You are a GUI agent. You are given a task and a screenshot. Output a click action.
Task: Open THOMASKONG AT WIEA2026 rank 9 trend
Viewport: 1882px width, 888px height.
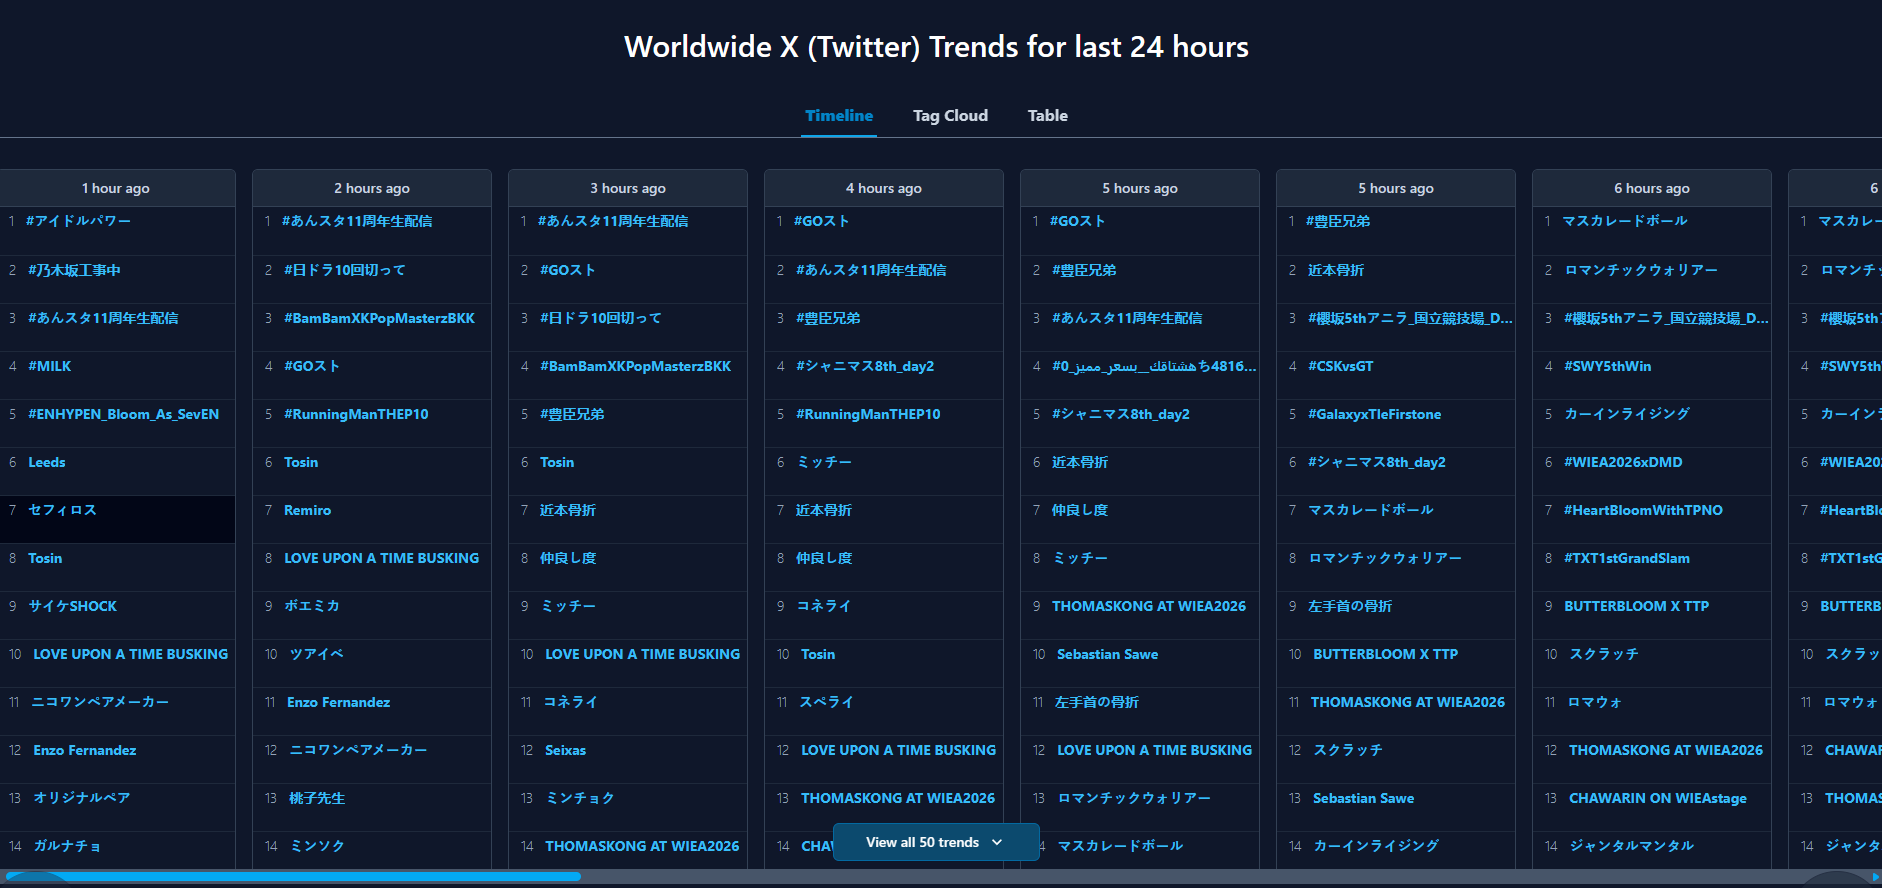click(x=1149, y=606)
